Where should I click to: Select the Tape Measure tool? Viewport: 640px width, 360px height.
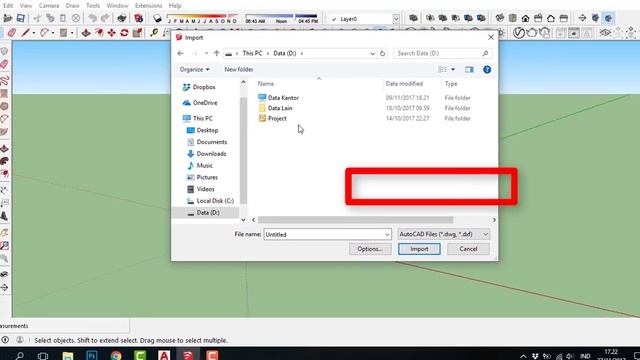point(154,33)
